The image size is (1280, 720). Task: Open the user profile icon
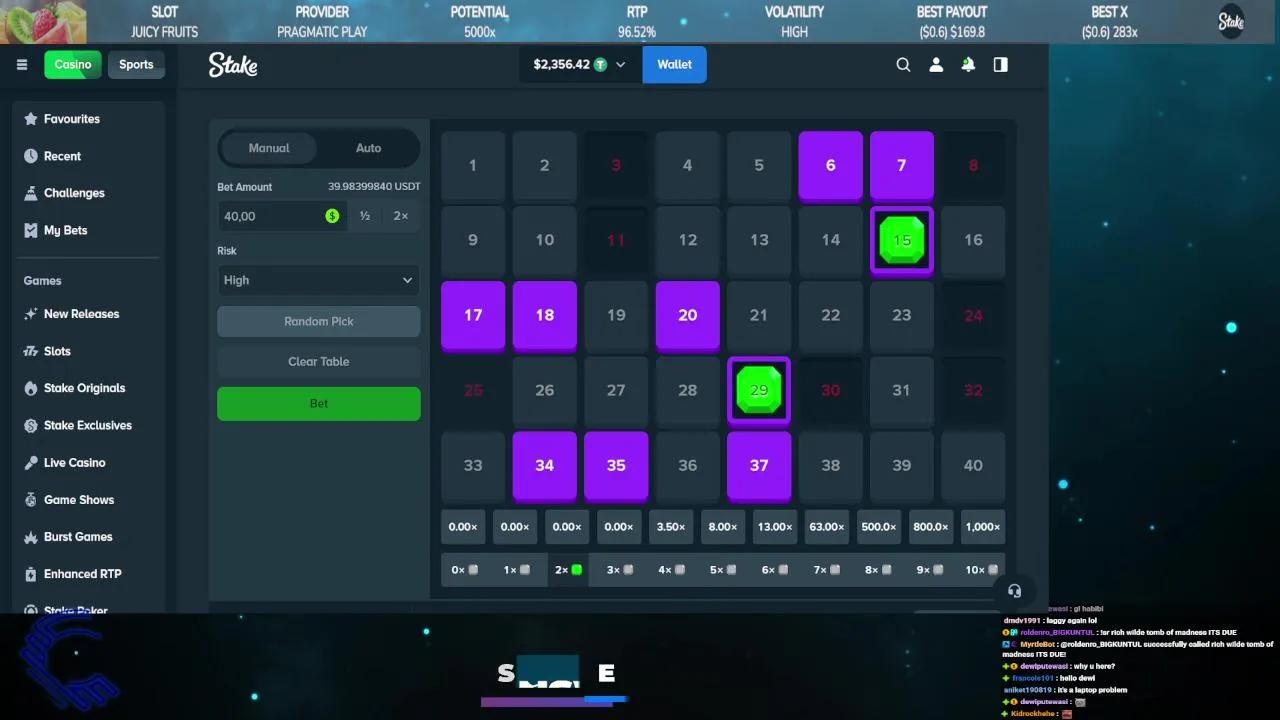[x=936, y=65]
